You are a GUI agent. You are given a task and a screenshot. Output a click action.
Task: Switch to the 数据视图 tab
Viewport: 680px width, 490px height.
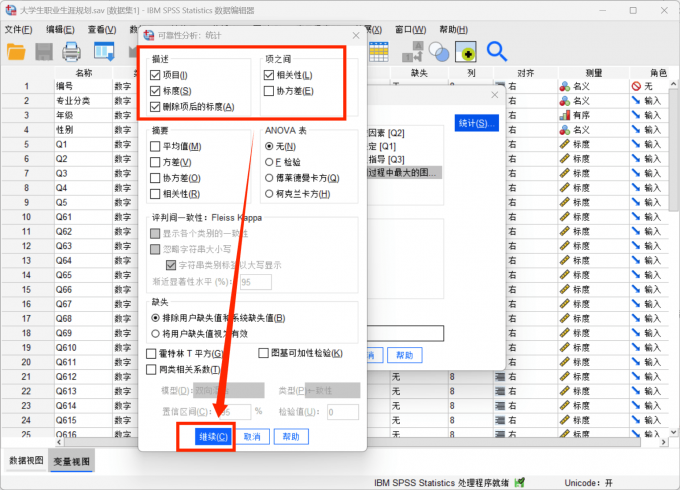click(x=26, y=461)
